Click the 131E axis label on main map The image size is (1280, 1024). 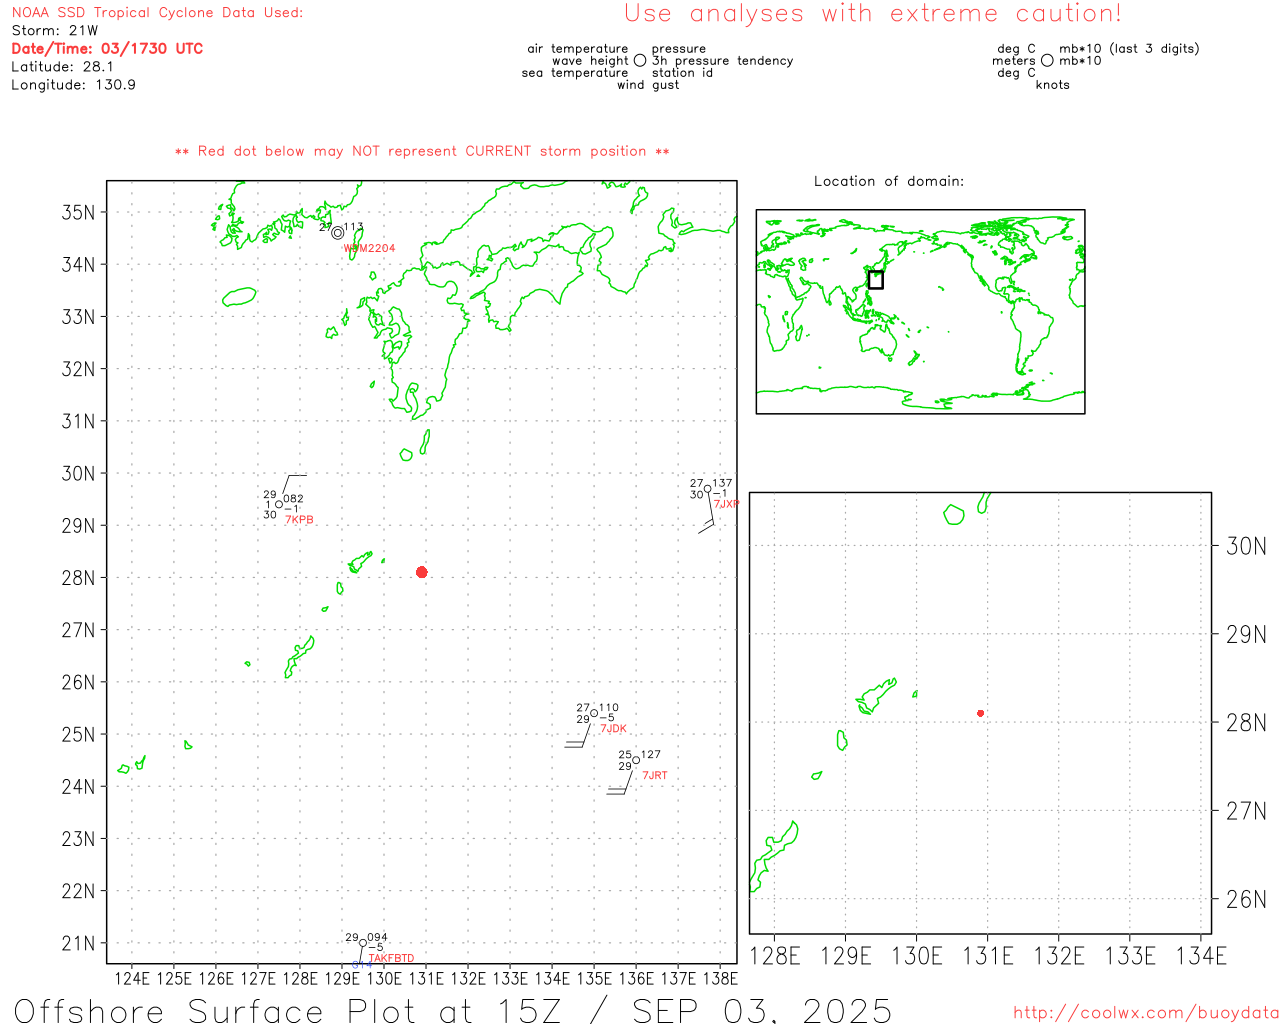click(x=426, y=978)
